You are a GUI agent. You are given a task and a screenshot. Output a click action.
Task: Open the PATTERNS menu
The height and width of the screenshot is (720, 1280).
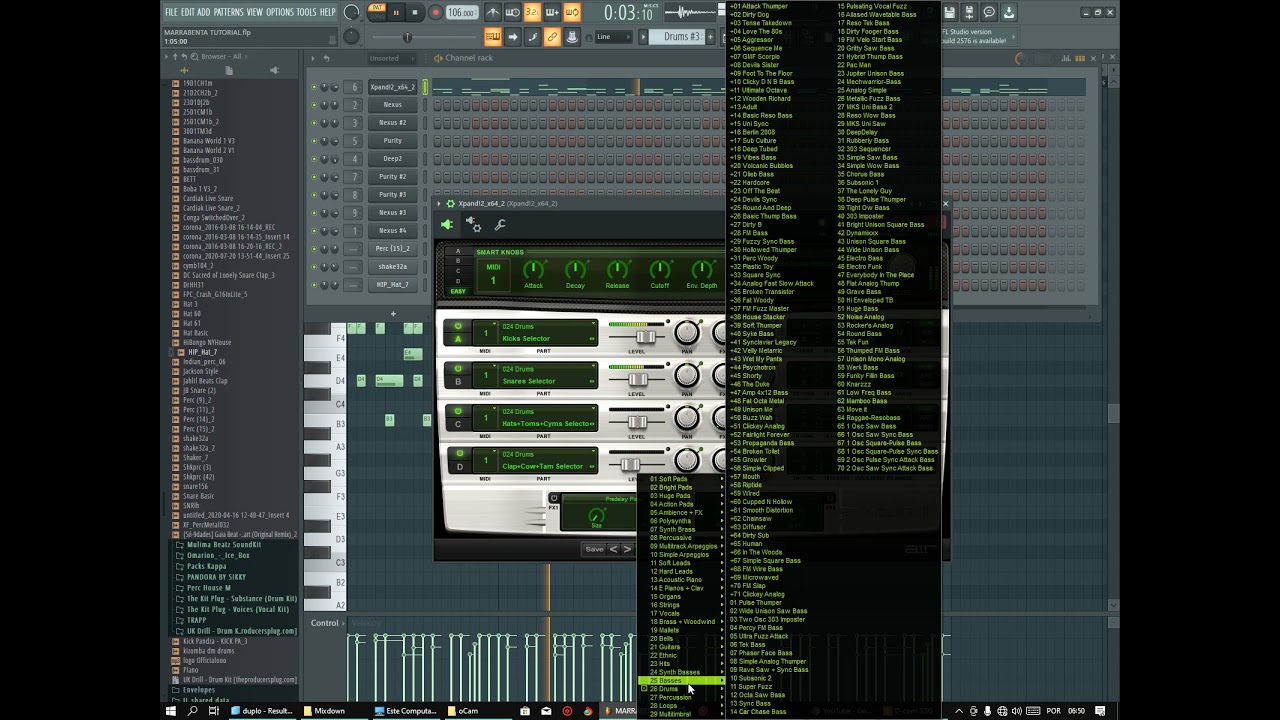point(228,12)
